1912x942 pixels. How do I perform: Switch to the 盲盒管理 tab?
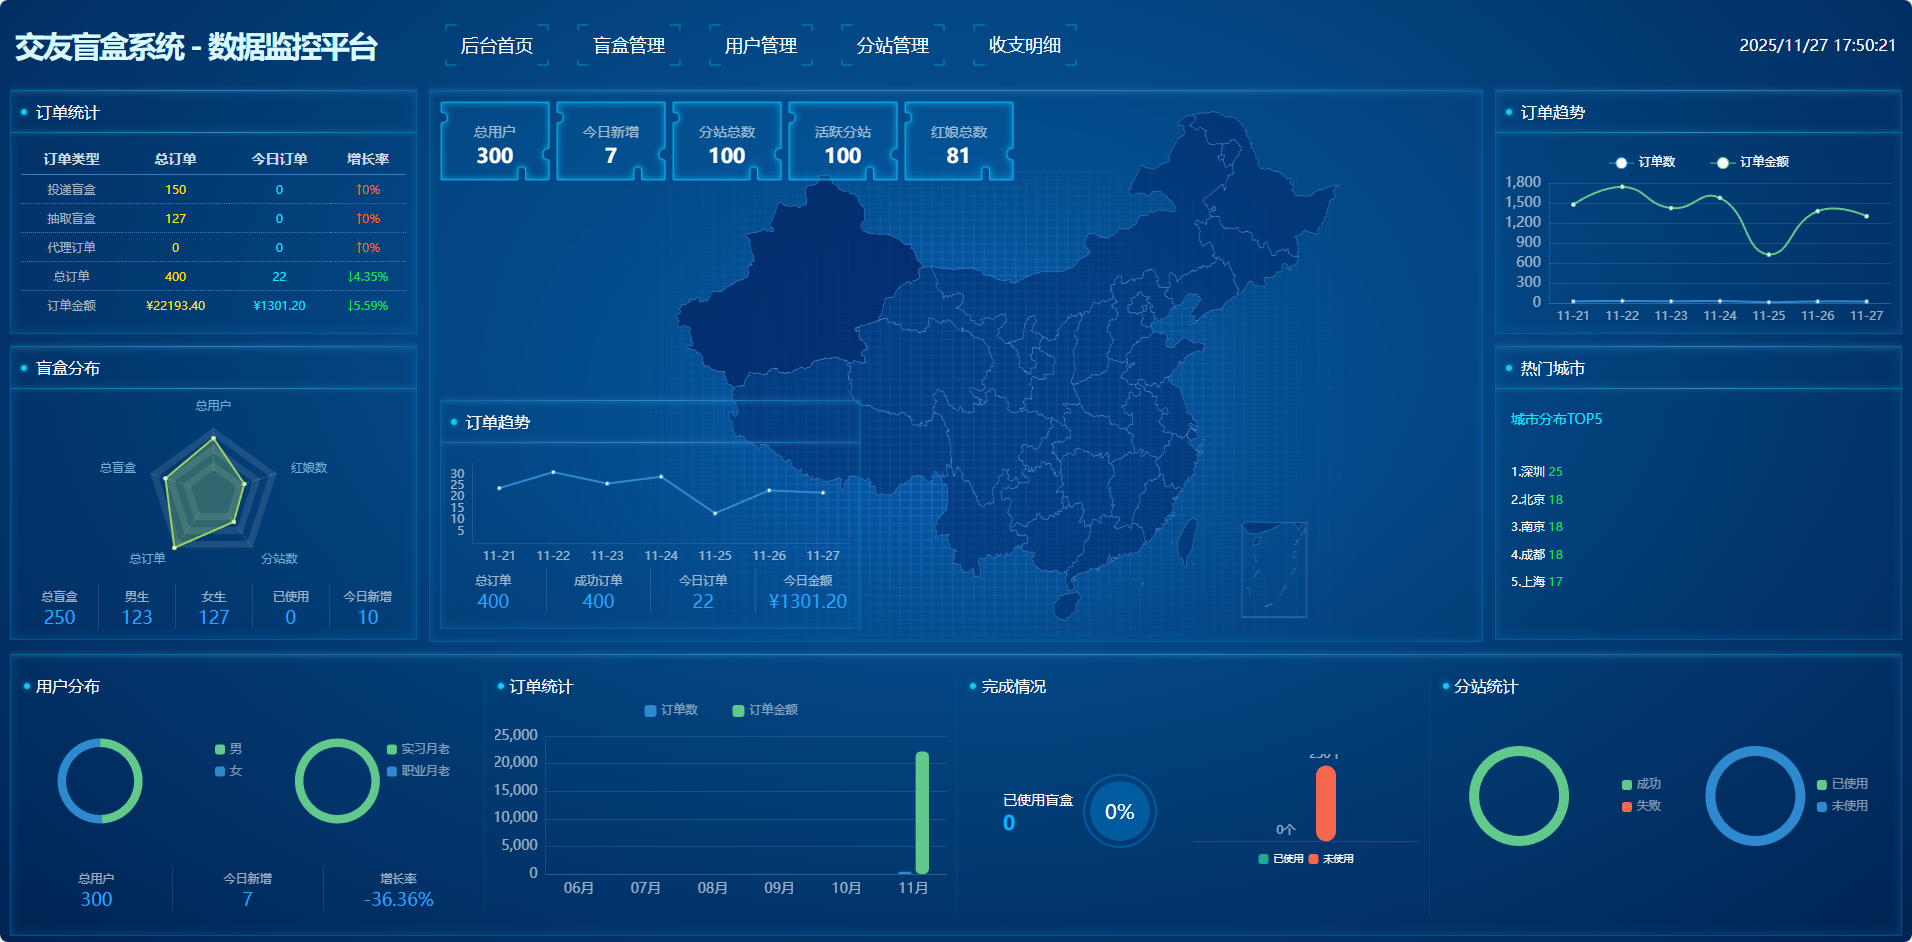(x=628, y=46)
